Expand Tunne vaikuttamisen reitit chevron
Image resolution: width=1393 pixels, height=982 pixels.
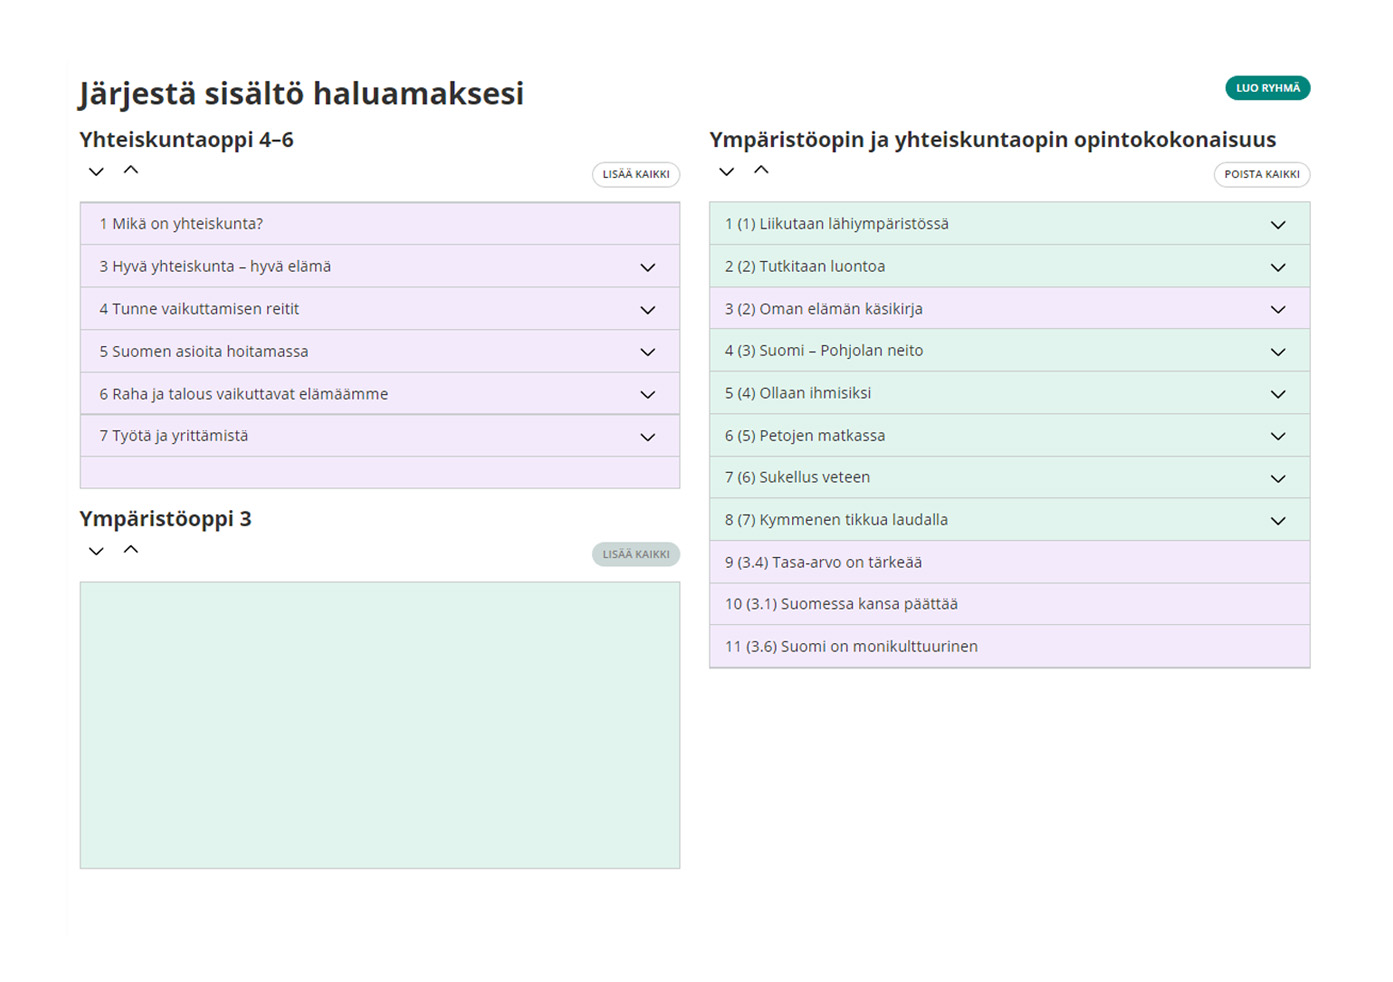click(x=648, y=310)
